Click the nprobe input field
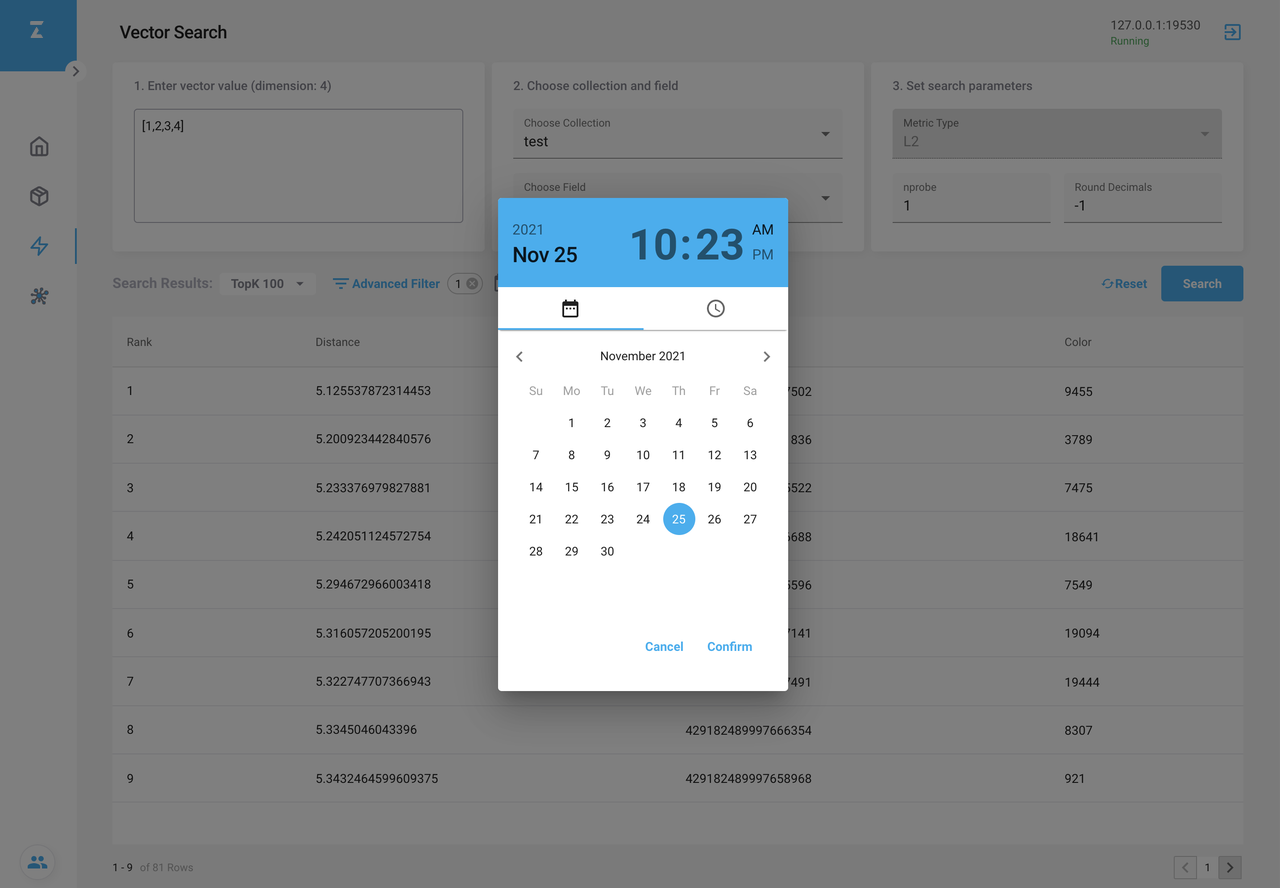Image resolution: width=1280 pixels, height=888 pixels. click(970, 206)
